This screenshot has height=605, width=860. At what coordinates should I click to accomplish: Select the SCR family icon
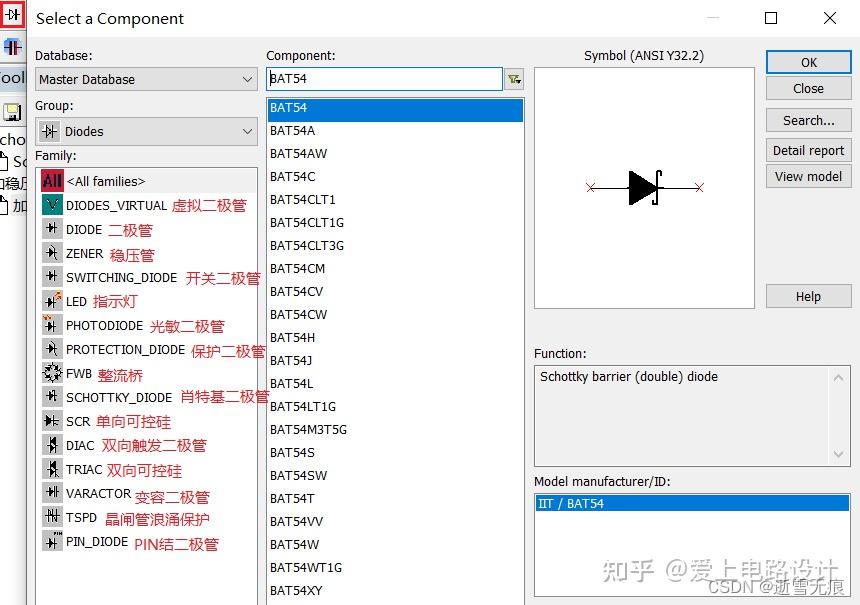coord(52,421)
